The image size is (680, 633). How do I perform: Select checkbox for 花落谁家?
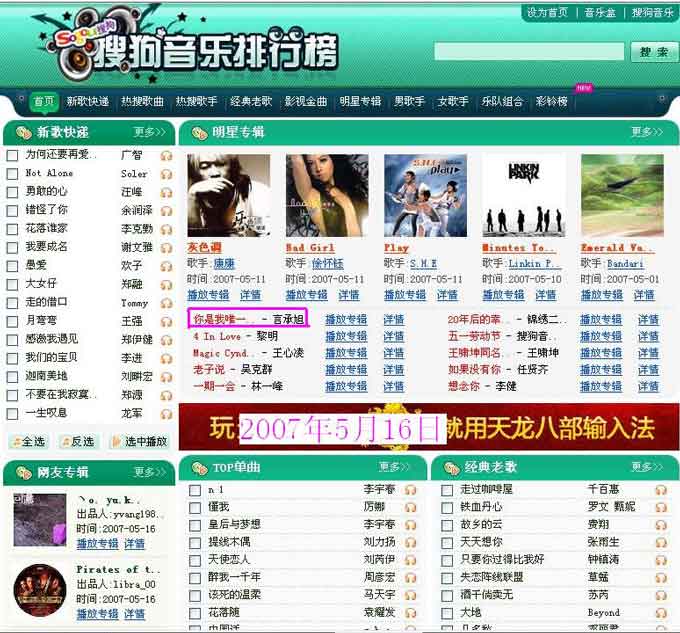(x=13, y=229)
